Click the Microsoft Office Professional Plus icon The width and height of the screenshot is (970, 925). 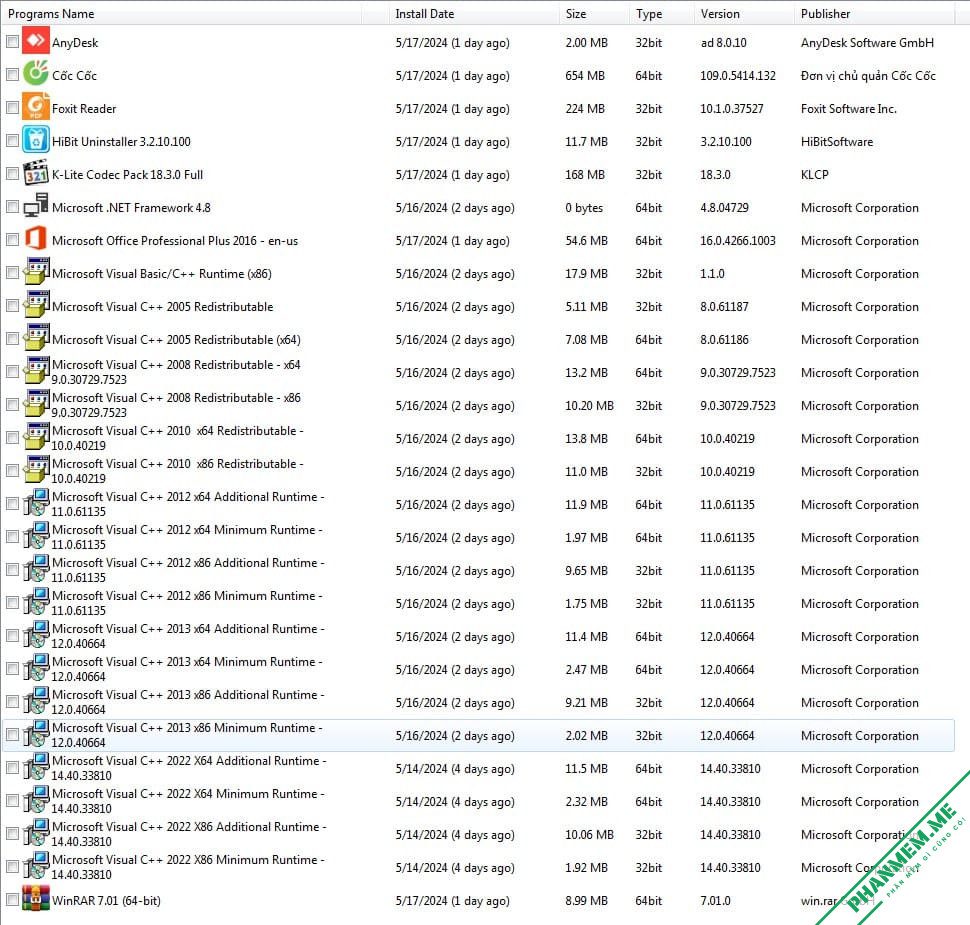coord(36,239)
